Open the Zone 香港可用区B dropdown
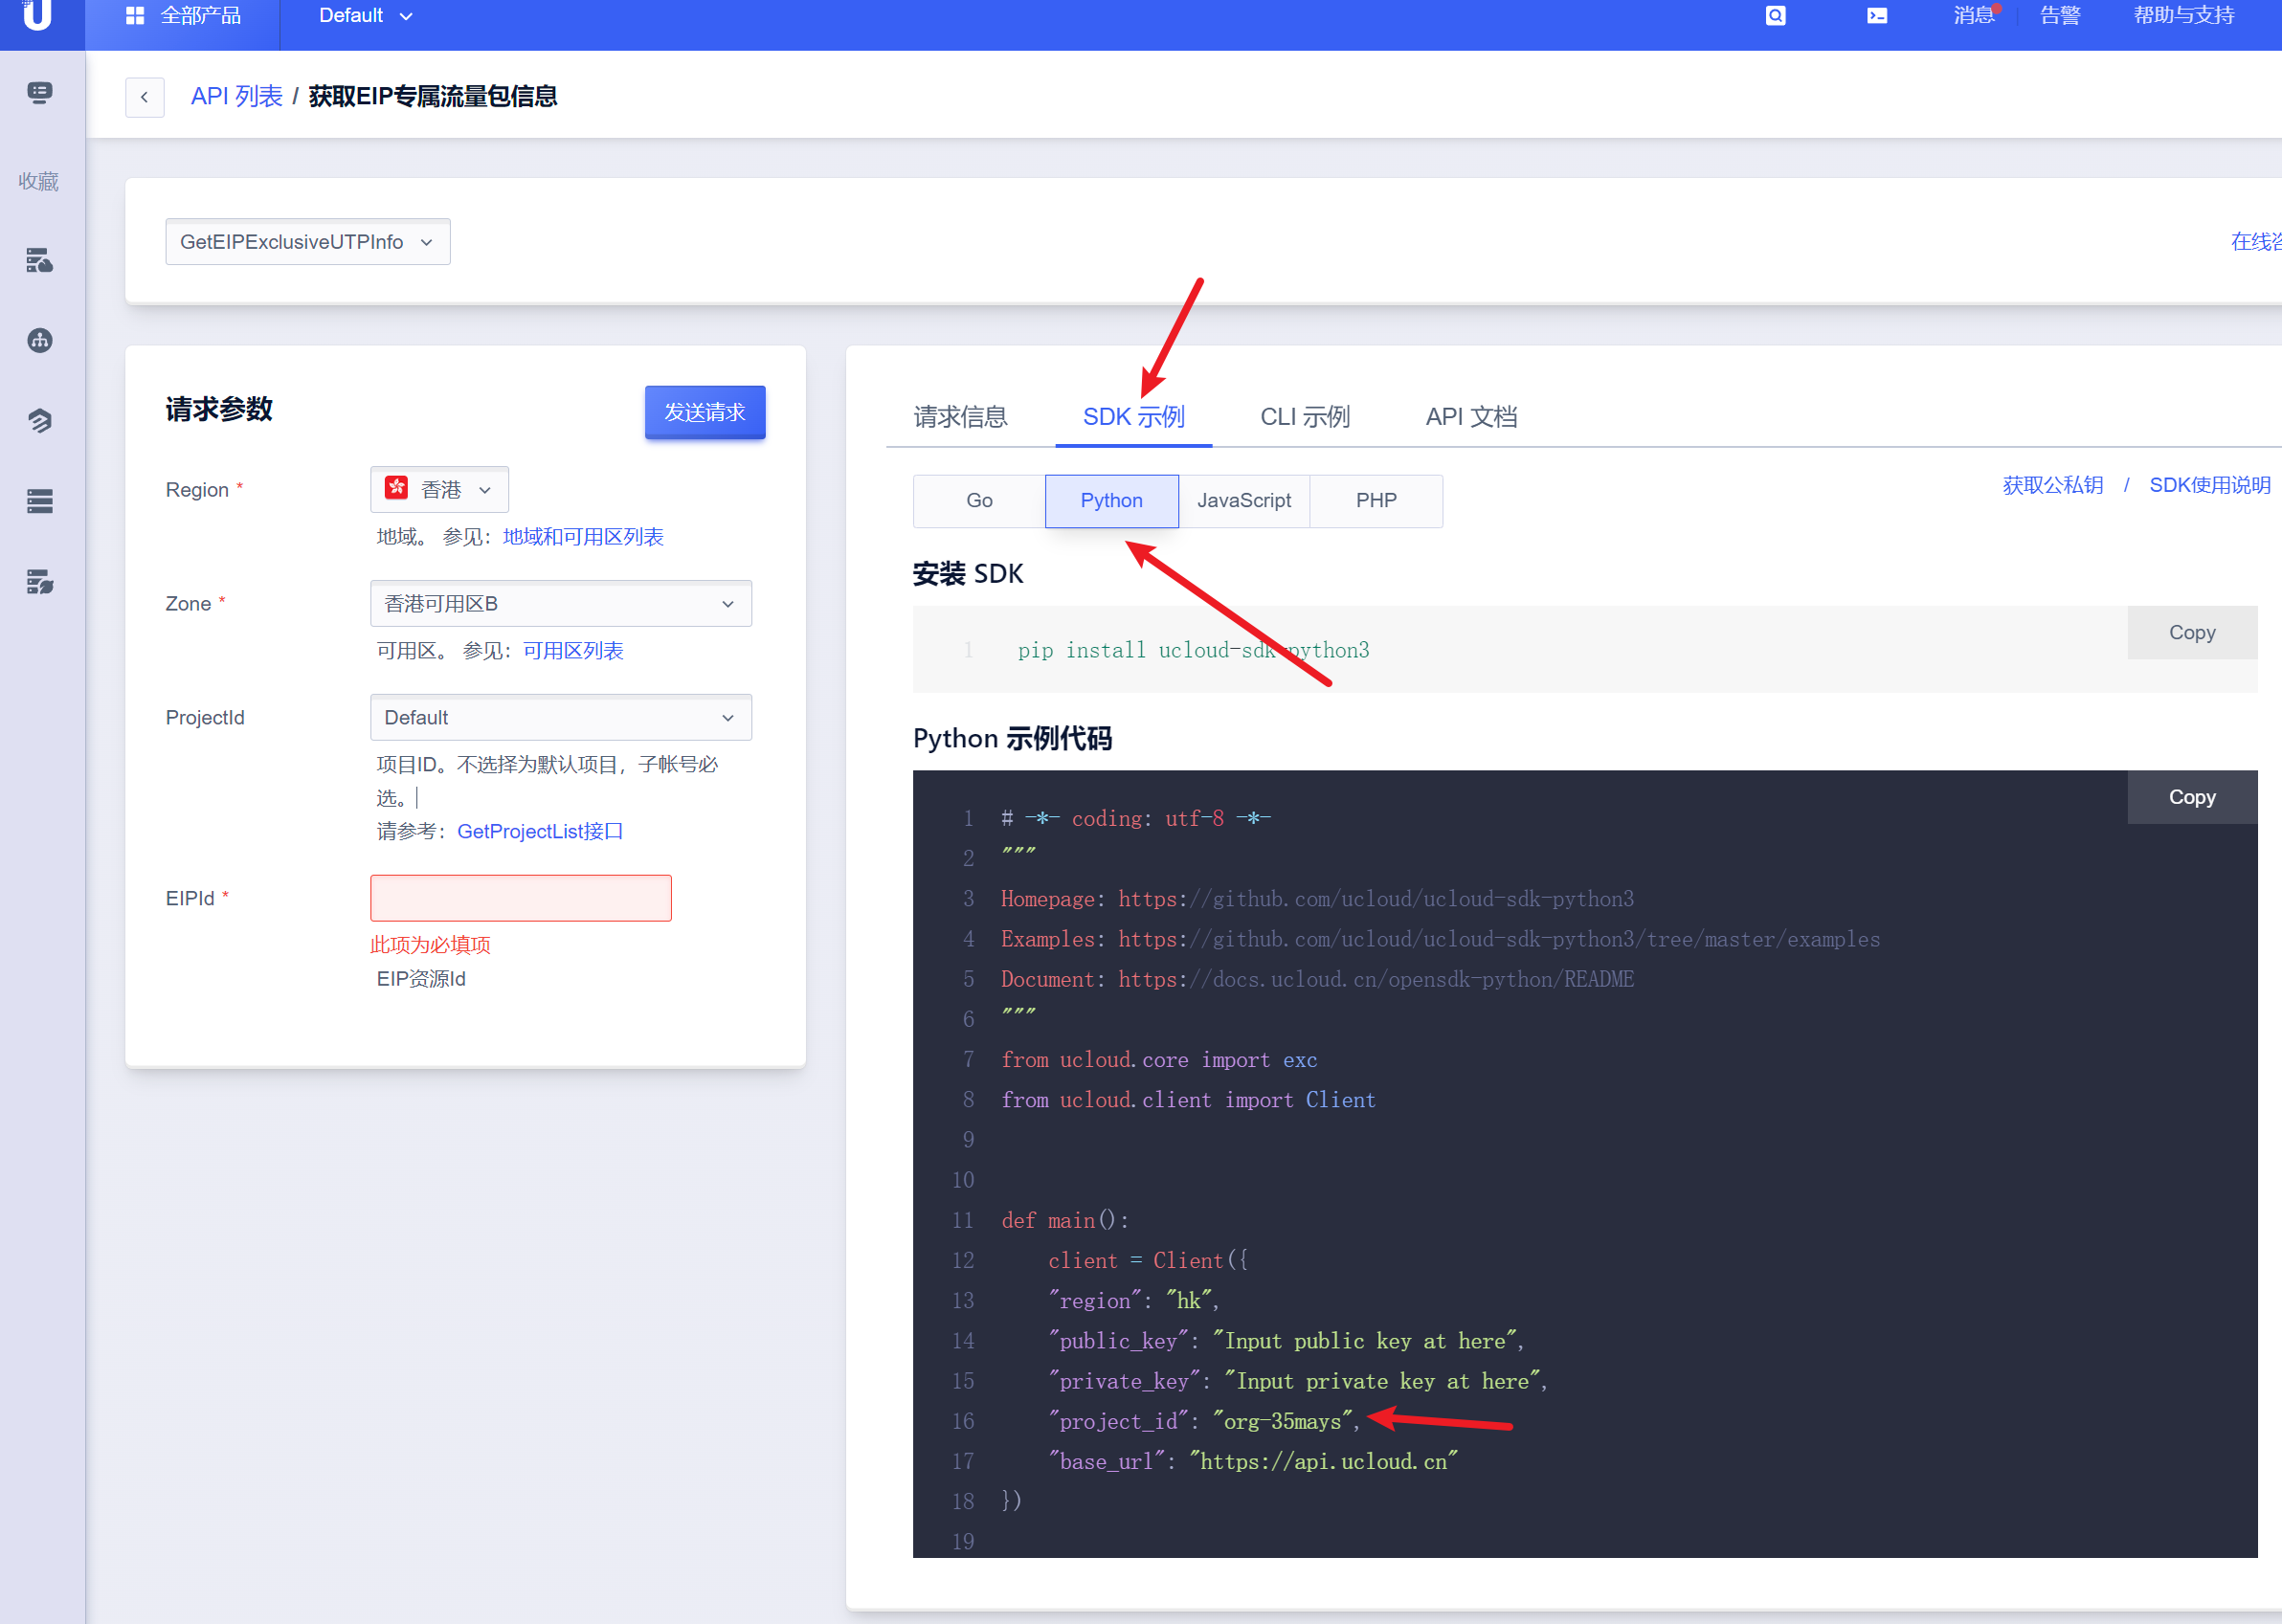Image resolution: width=2282 pixels, height=1624 pixels. (561, 604)
